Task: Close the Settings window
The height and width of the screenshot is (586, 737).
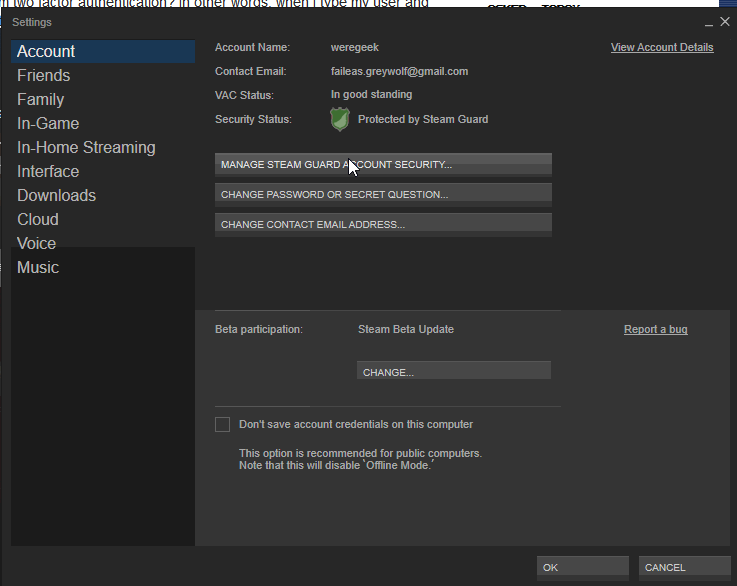Action: pyautogui.click(x=725, y=22)
